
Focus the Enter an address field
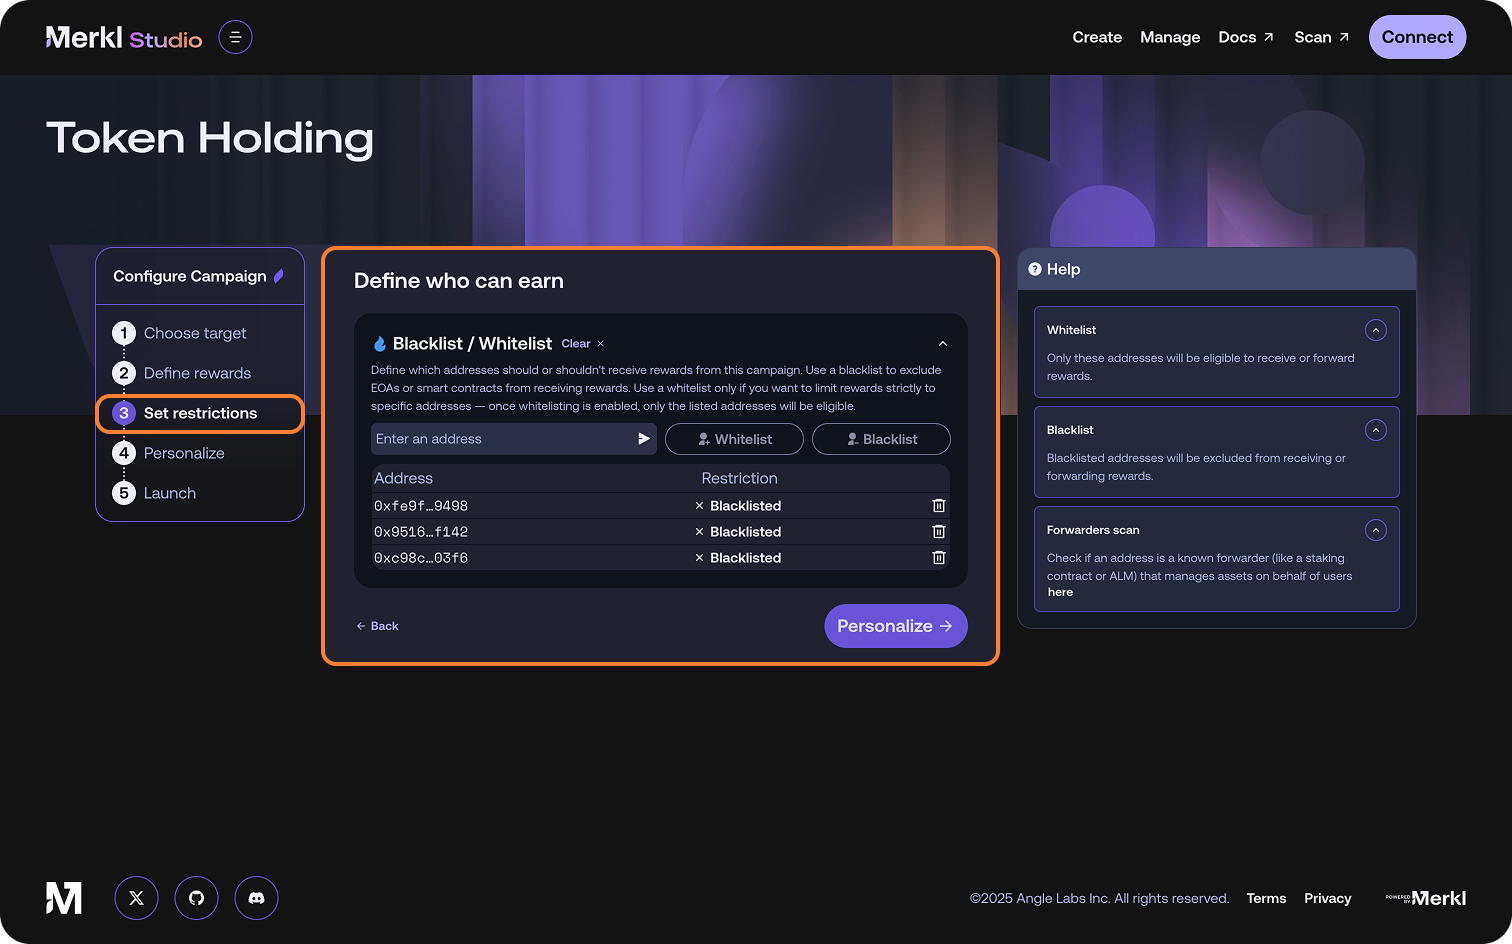(x=500, y=439)
